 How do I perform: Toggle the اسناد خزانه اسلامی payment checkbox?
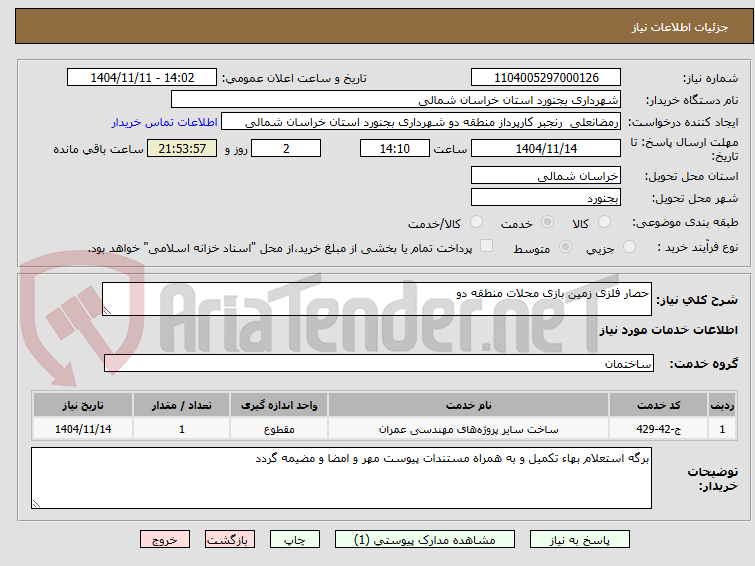pyautogui.click(x=487, y=246)
